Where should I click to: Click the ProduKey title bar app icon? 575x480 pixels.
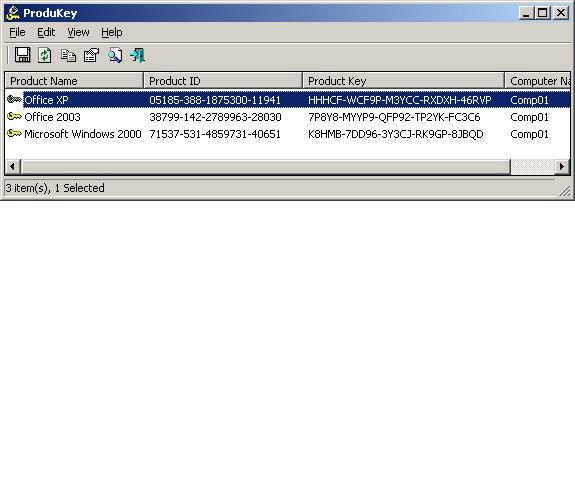pos(13,13)
